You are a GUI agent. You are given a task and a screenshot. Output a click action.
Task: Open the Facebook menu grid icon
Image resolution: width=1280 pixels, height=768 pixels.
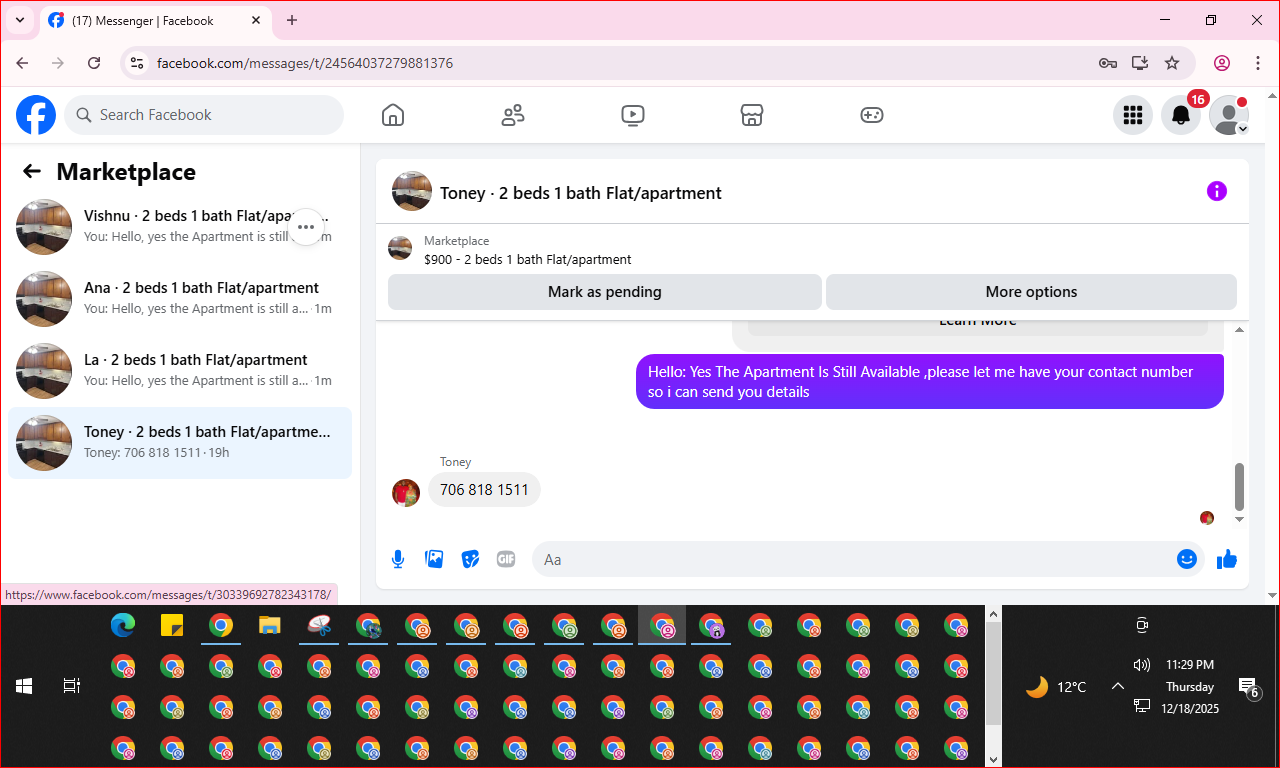pyautogui.click(x=1133, y=115)
